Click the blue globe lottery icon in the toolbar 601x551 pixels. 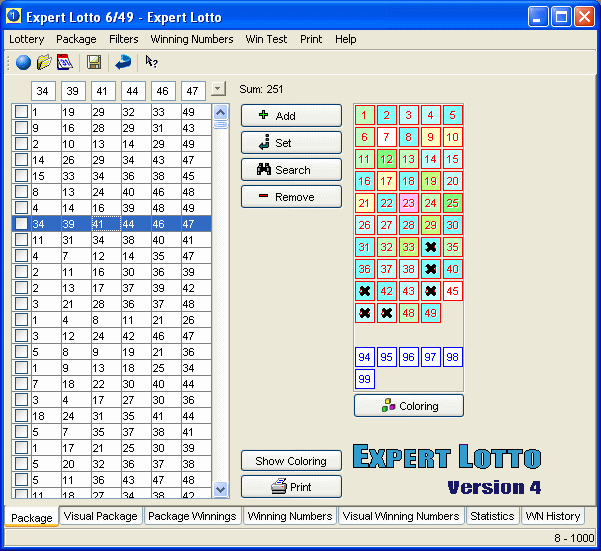point(23,62)
